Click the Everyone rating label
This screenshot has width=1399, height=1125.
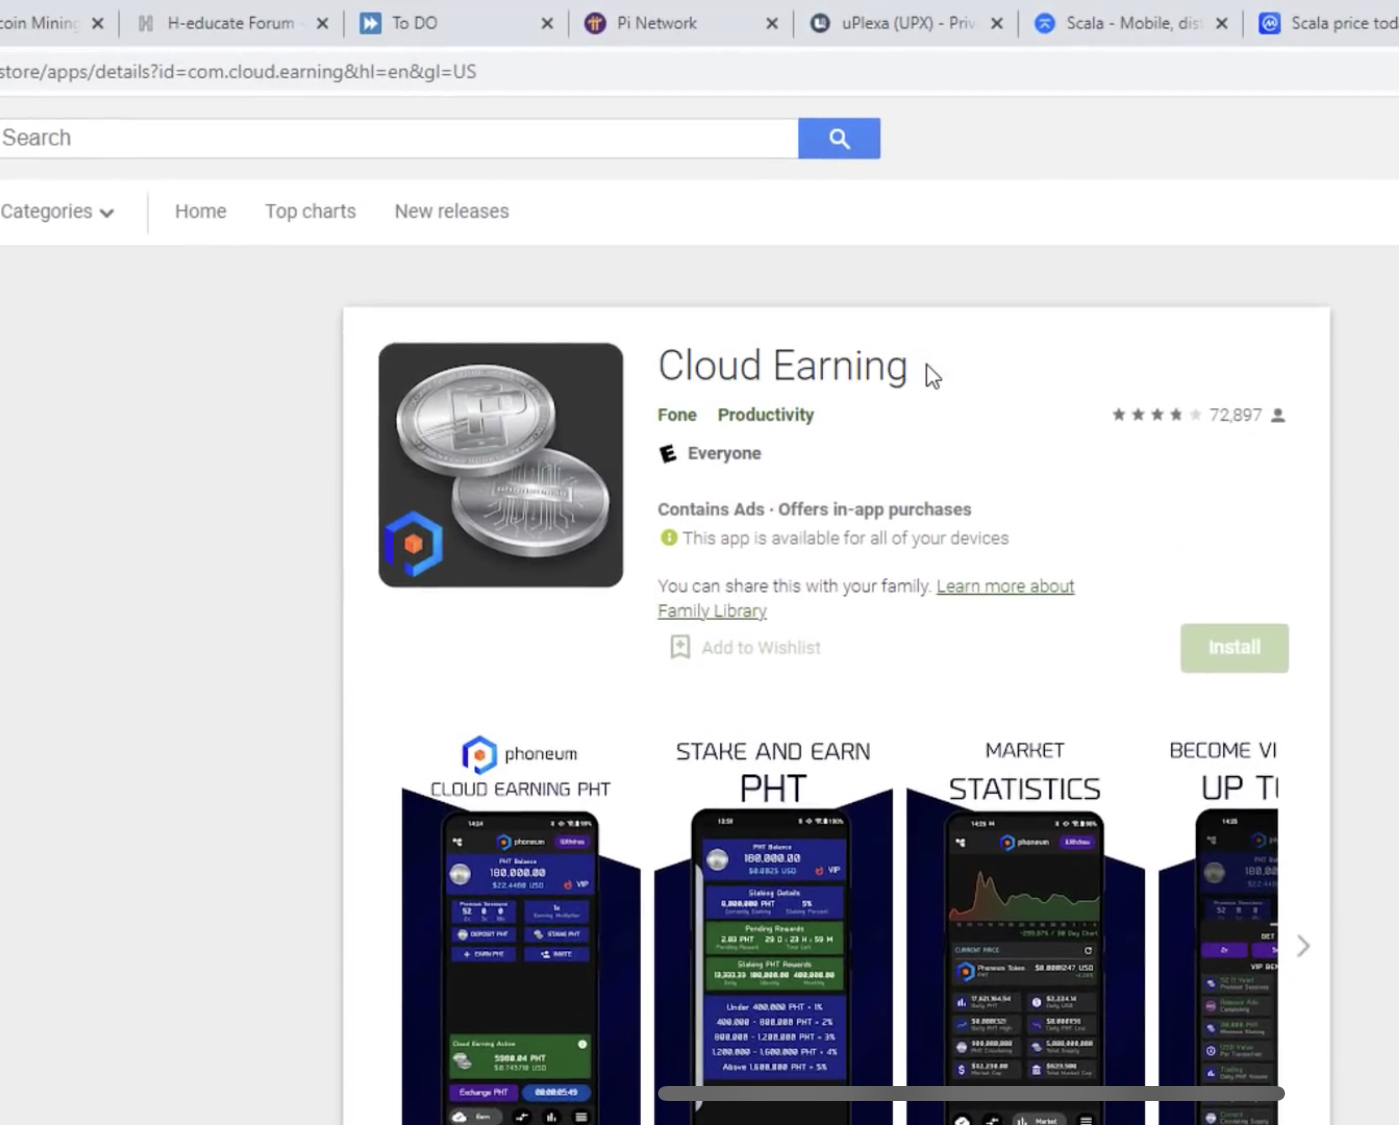(x=724, y=454)
